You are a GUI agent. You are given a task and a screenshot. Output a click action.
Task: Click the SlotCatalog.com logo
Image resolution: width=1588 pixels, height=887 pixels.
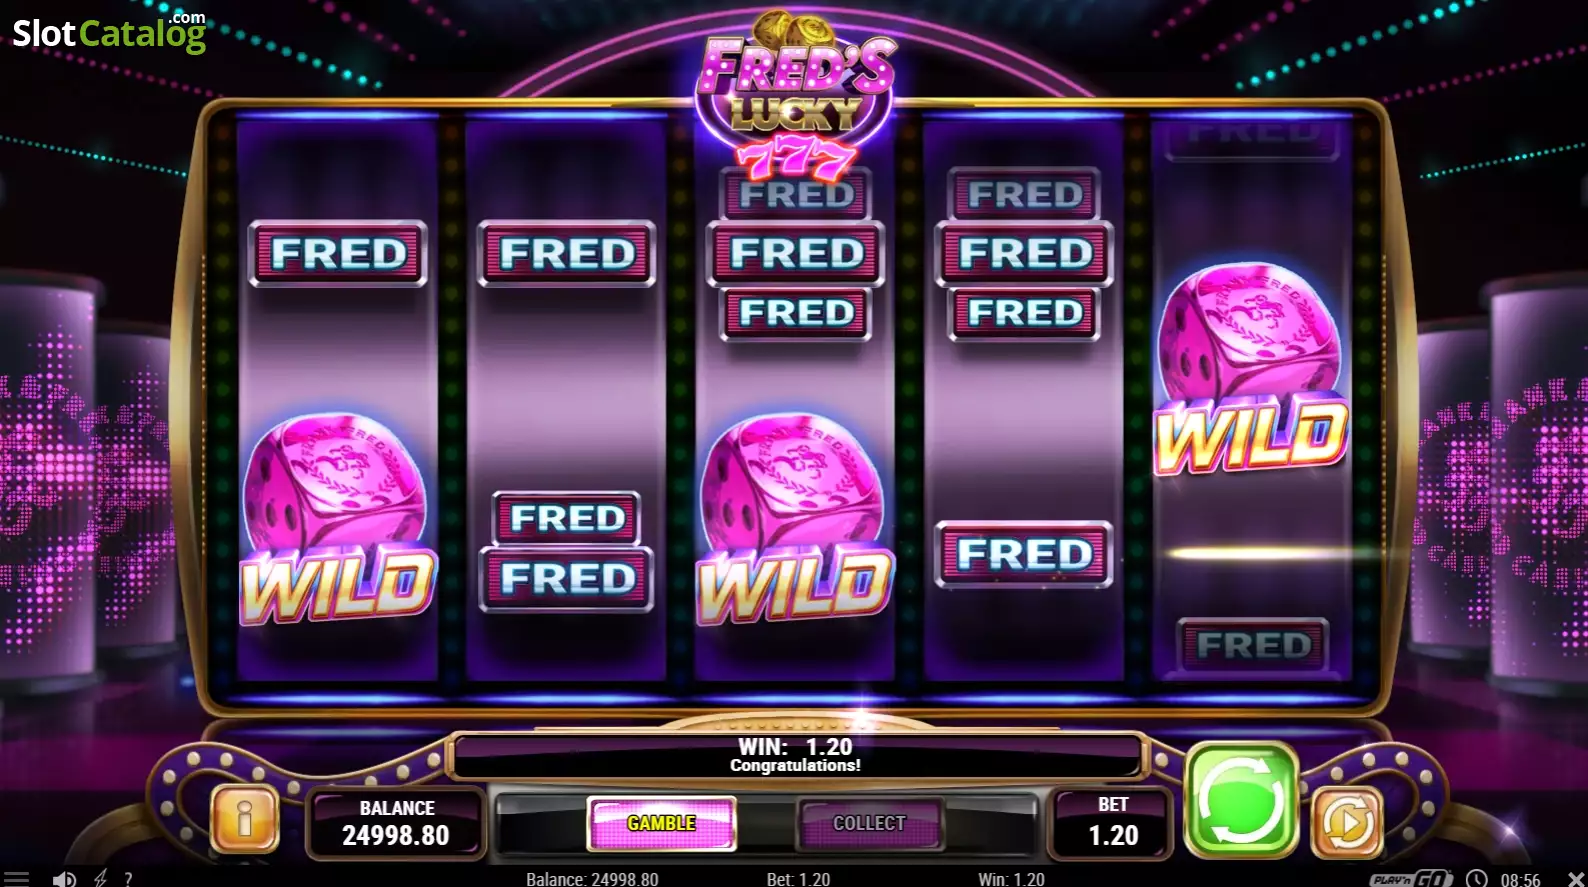point(109,32)
